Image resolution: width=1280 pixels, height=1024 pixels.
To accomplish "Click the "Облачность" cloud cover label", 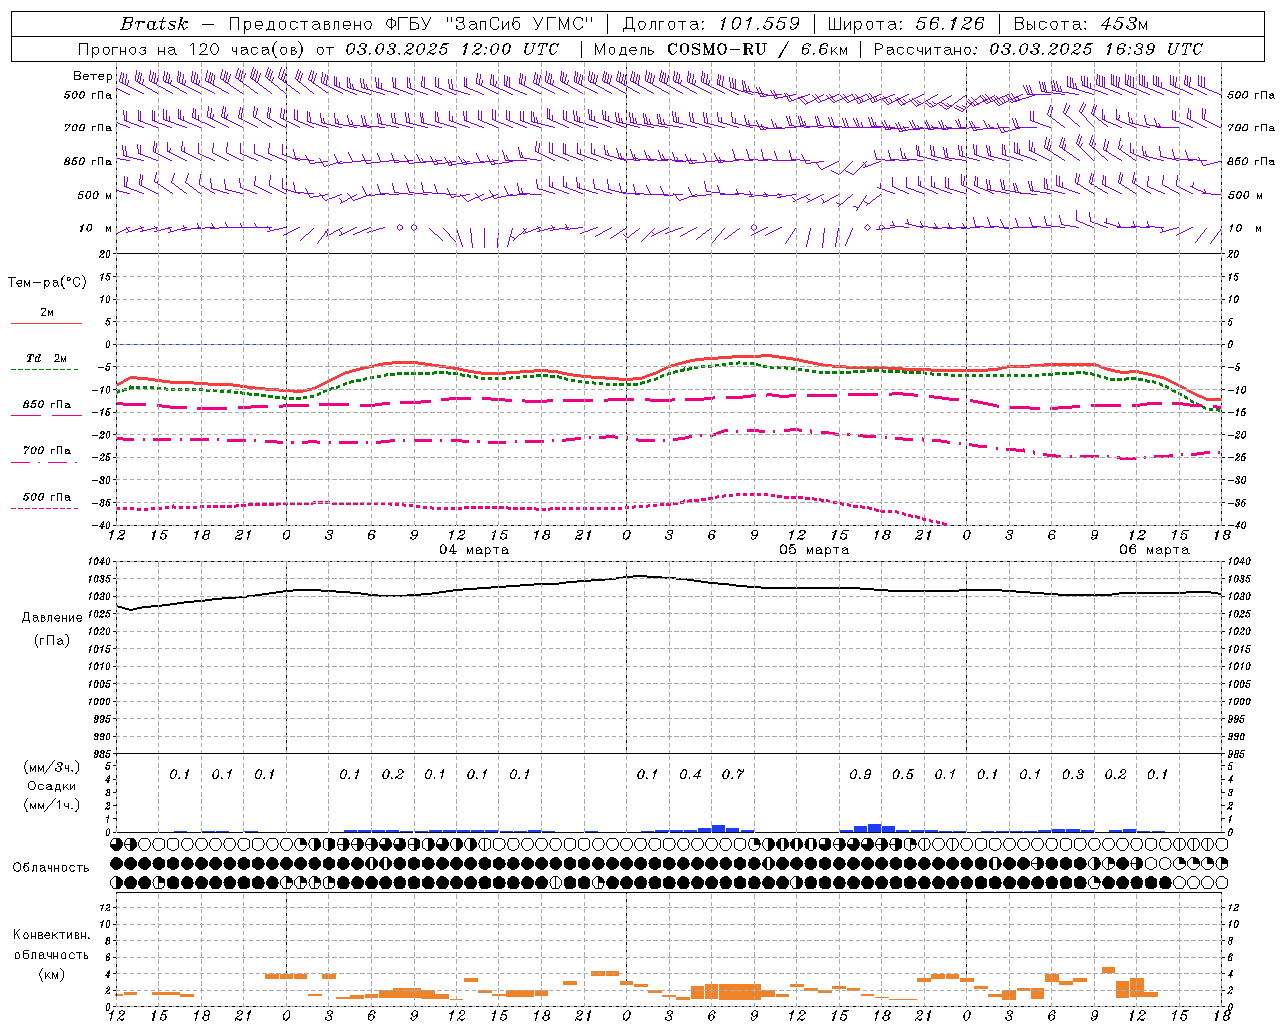I will pyautogui.click(x=51, y=868).
